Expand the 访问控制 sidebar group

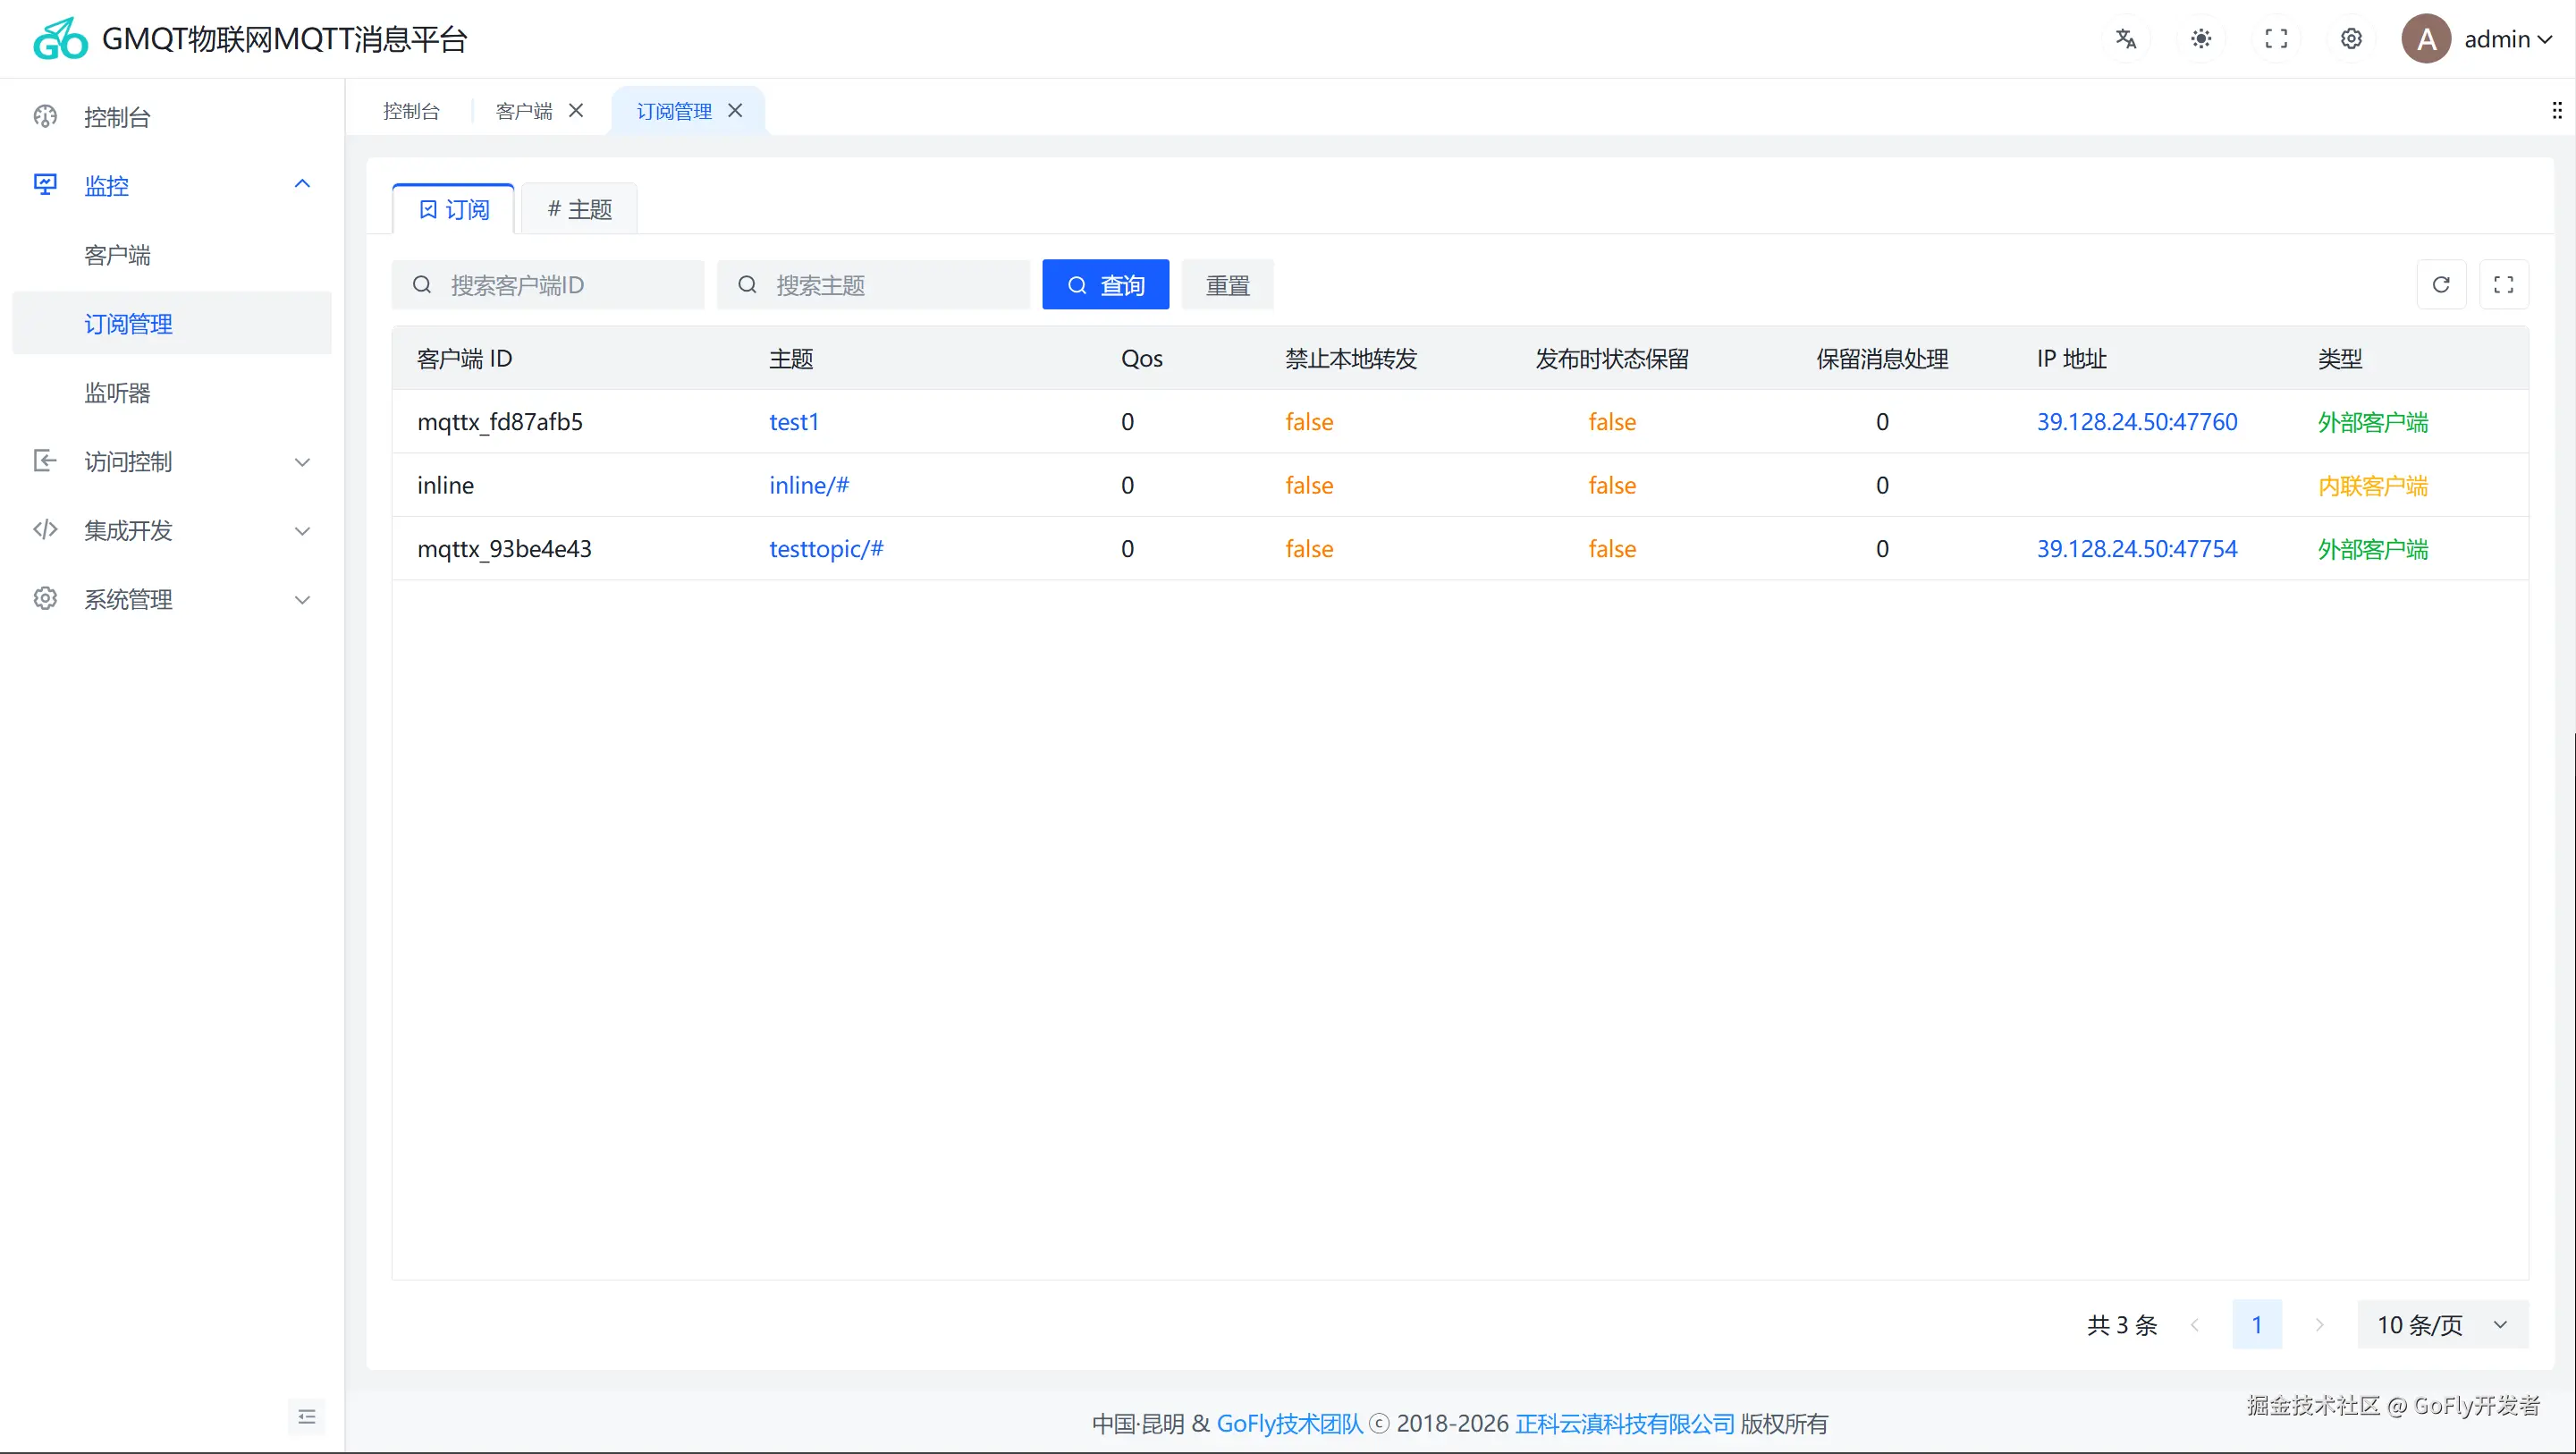172,461
